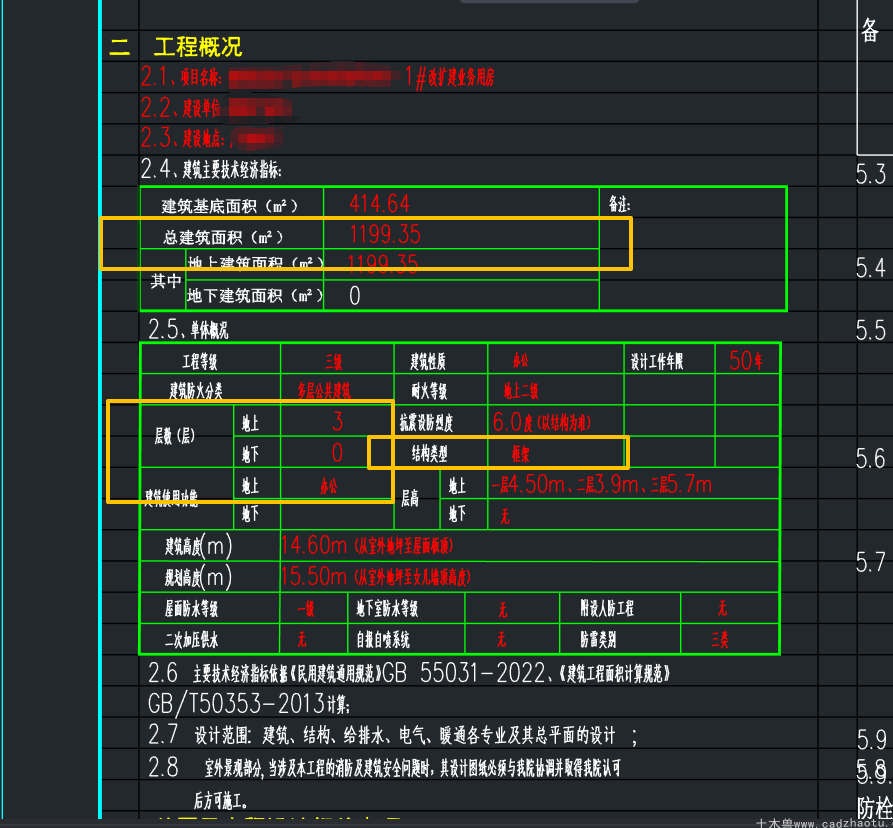Click the 结构类型 label cell
Screen dimensions: 893x828
[441, 453]
